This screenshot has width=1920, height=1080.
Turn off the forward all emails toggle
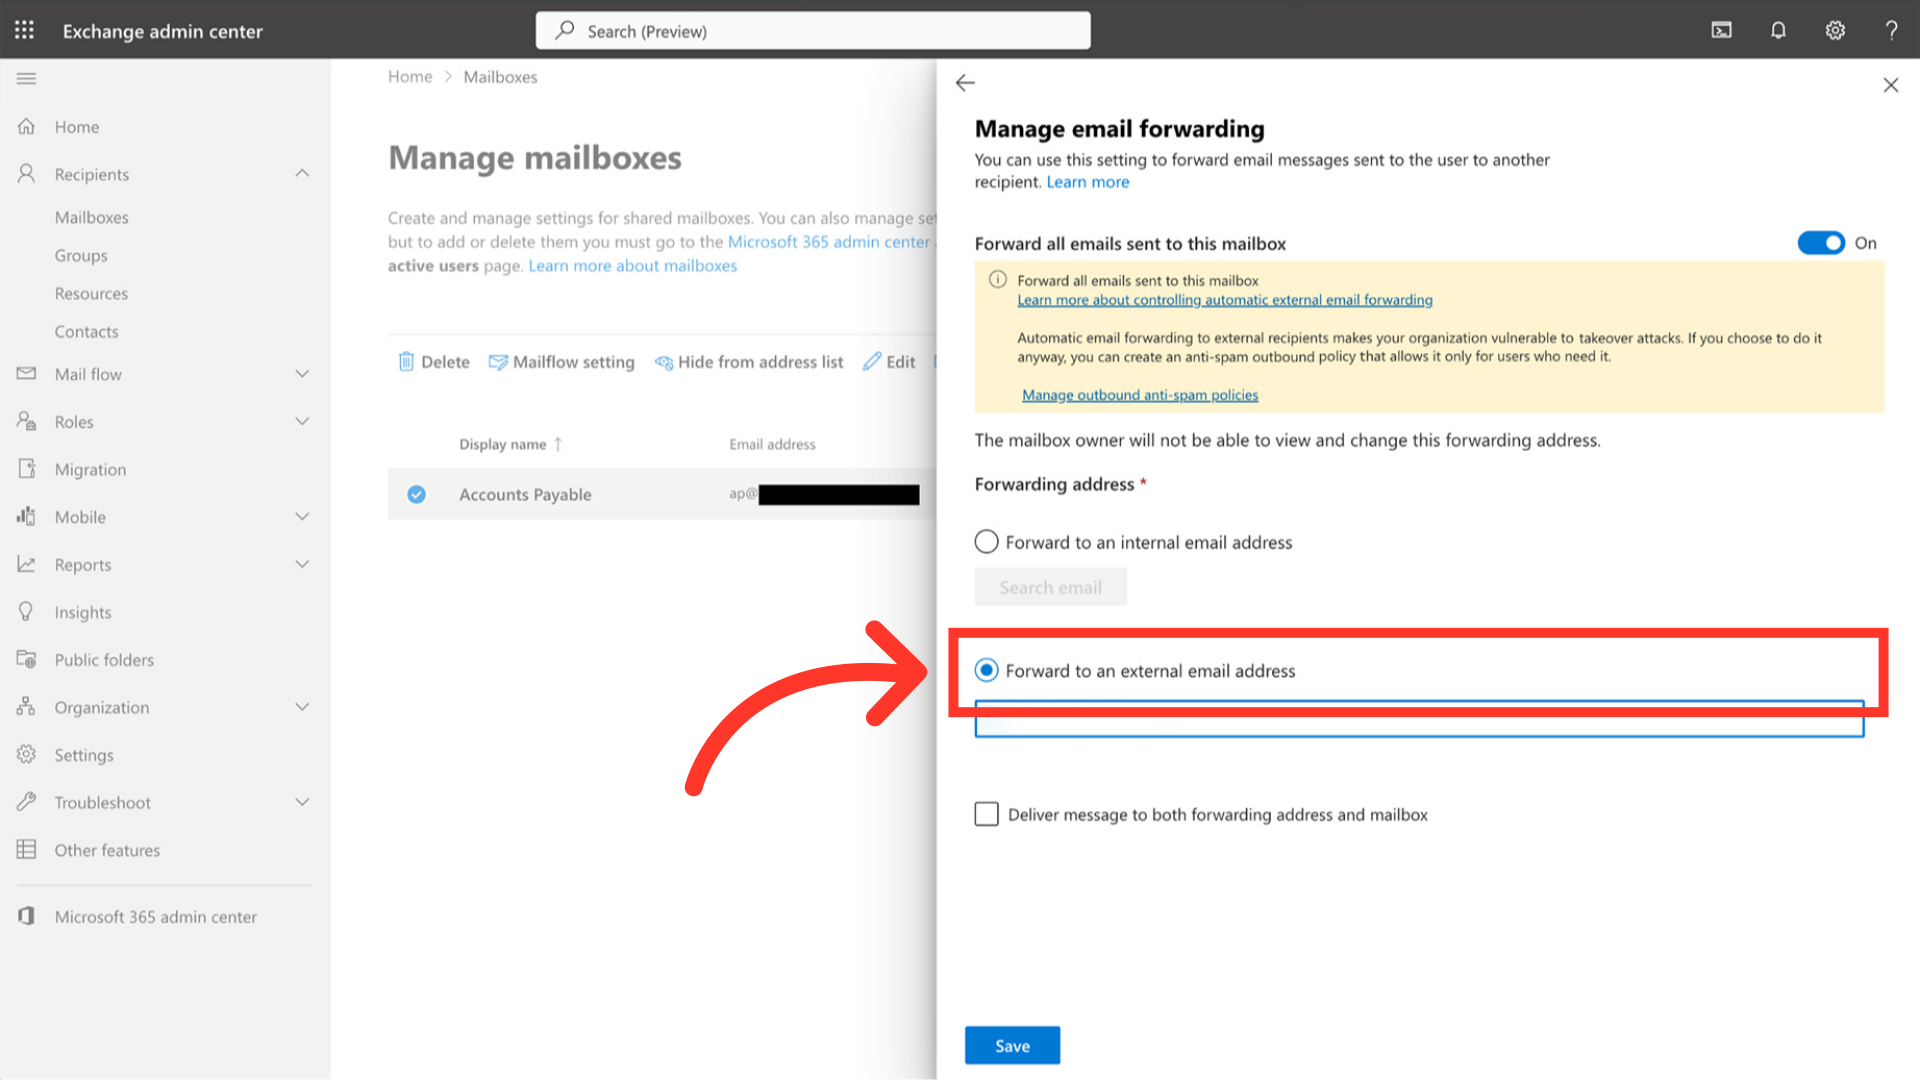1820,243
